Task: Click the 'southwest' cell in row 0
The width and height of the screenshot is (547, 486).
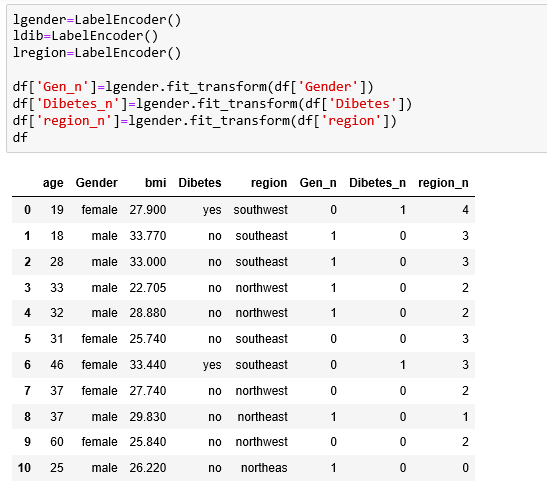Action: 261,210
